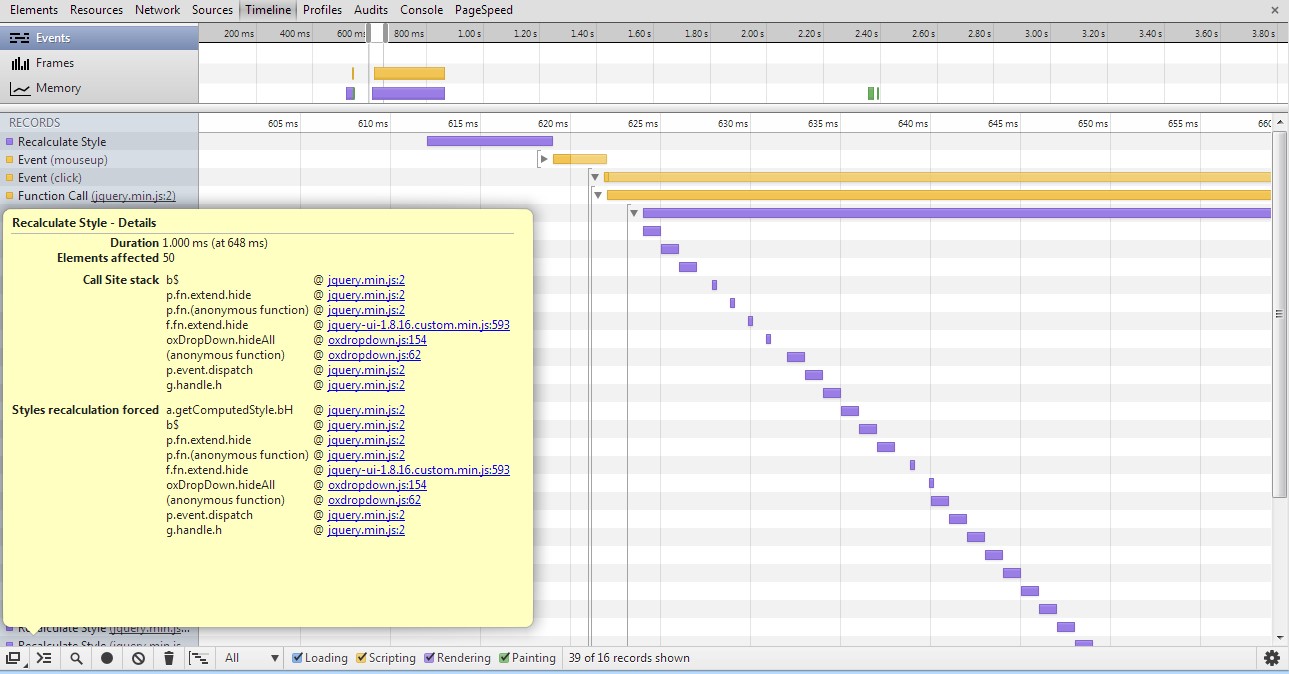Open DevTools settings gear
1289x674 pixels.
tap(1272, 658)
